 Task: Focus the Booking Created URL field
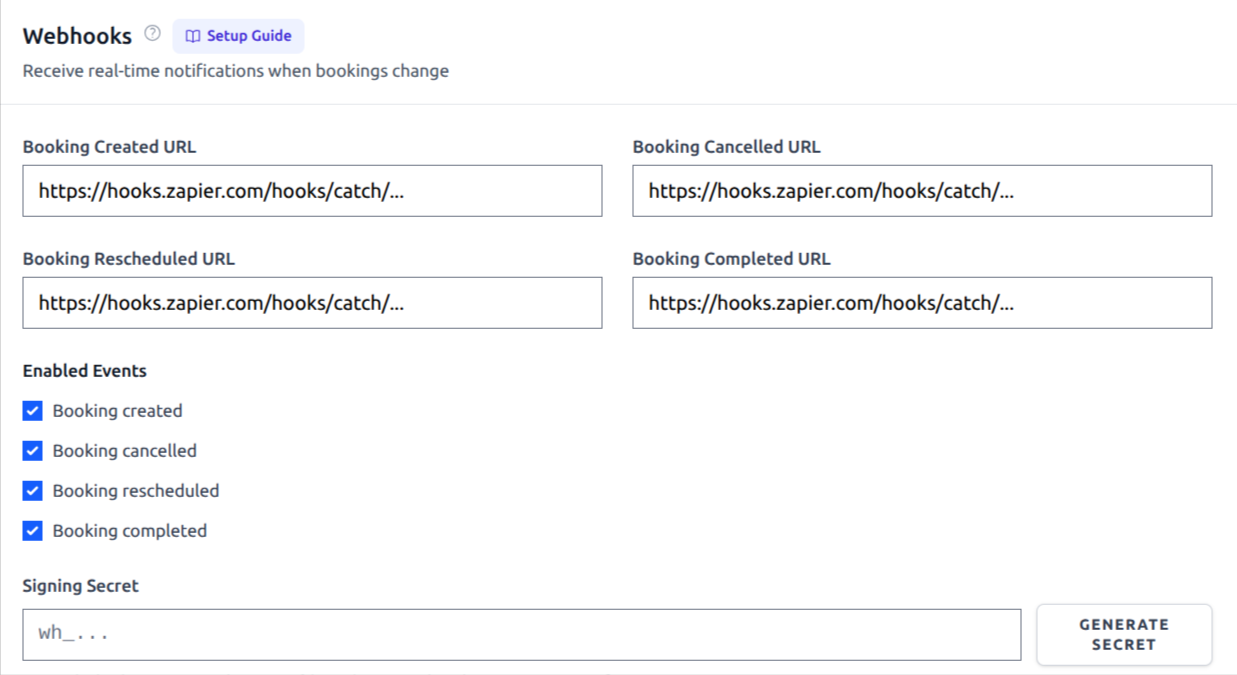(x=312, y=191)
